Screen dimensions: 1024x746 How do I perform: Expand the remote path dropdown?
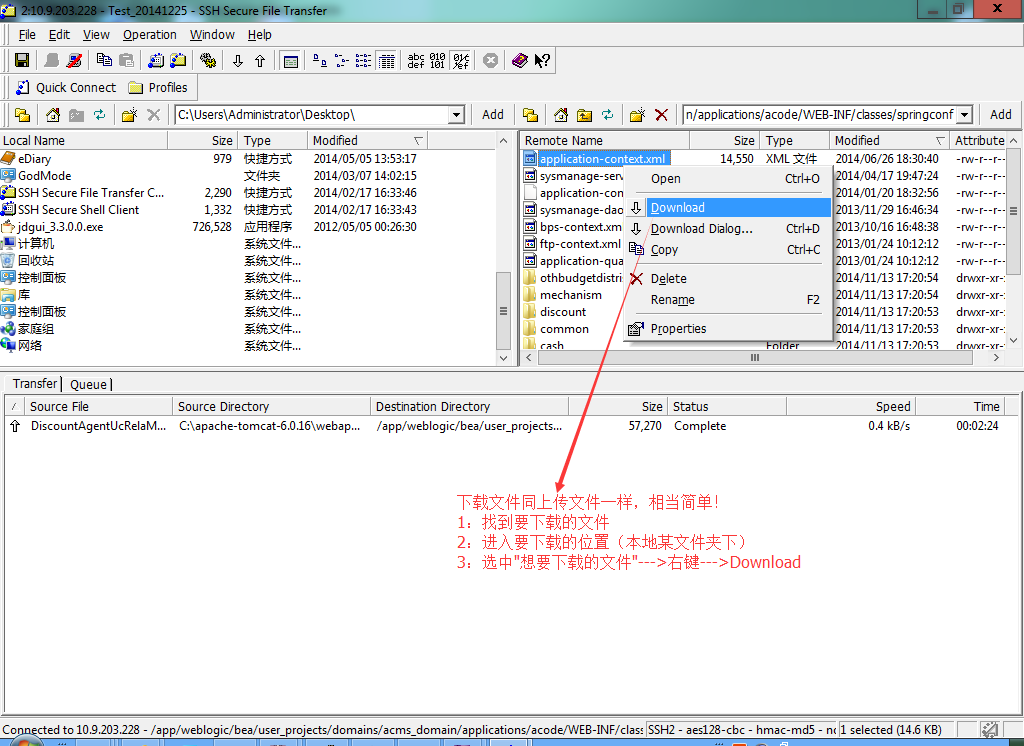tap(965, 115)
